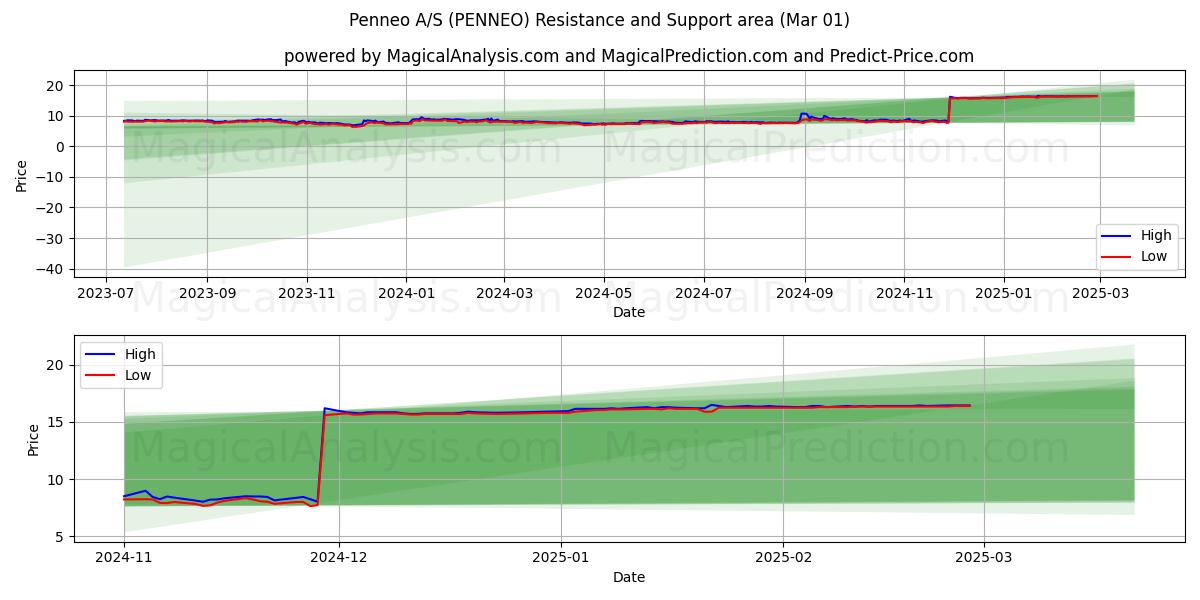Click the 'Price' y-axis label of the top chart
This screenshot has width=1200, height=600.
[22, 175]
